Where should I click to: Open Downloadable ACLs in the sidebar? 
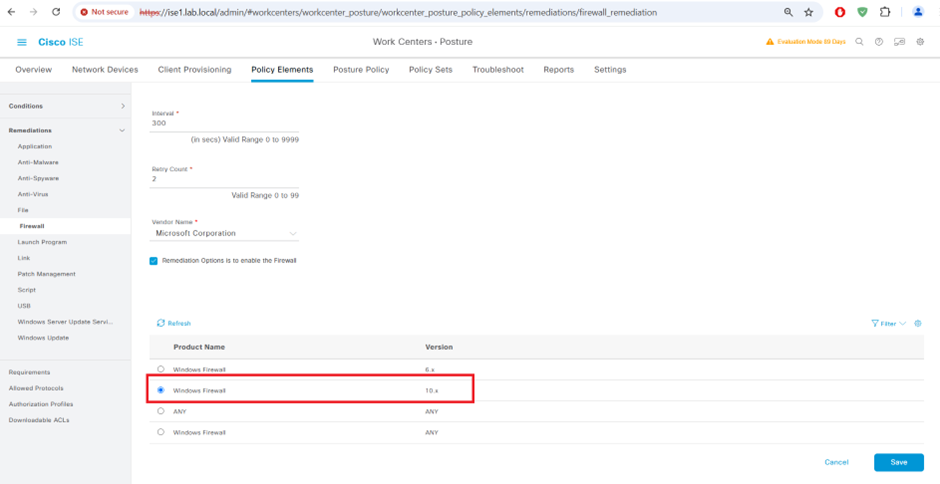[39, 420]
